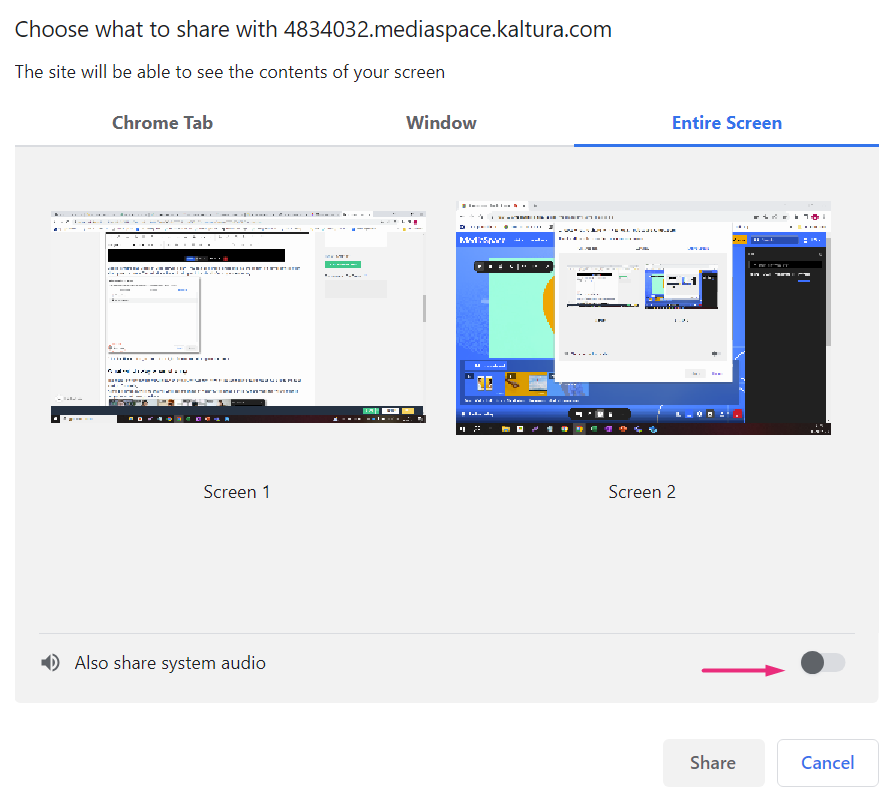
Task: Cancel the screen sharing dialog
Action: 827,763
